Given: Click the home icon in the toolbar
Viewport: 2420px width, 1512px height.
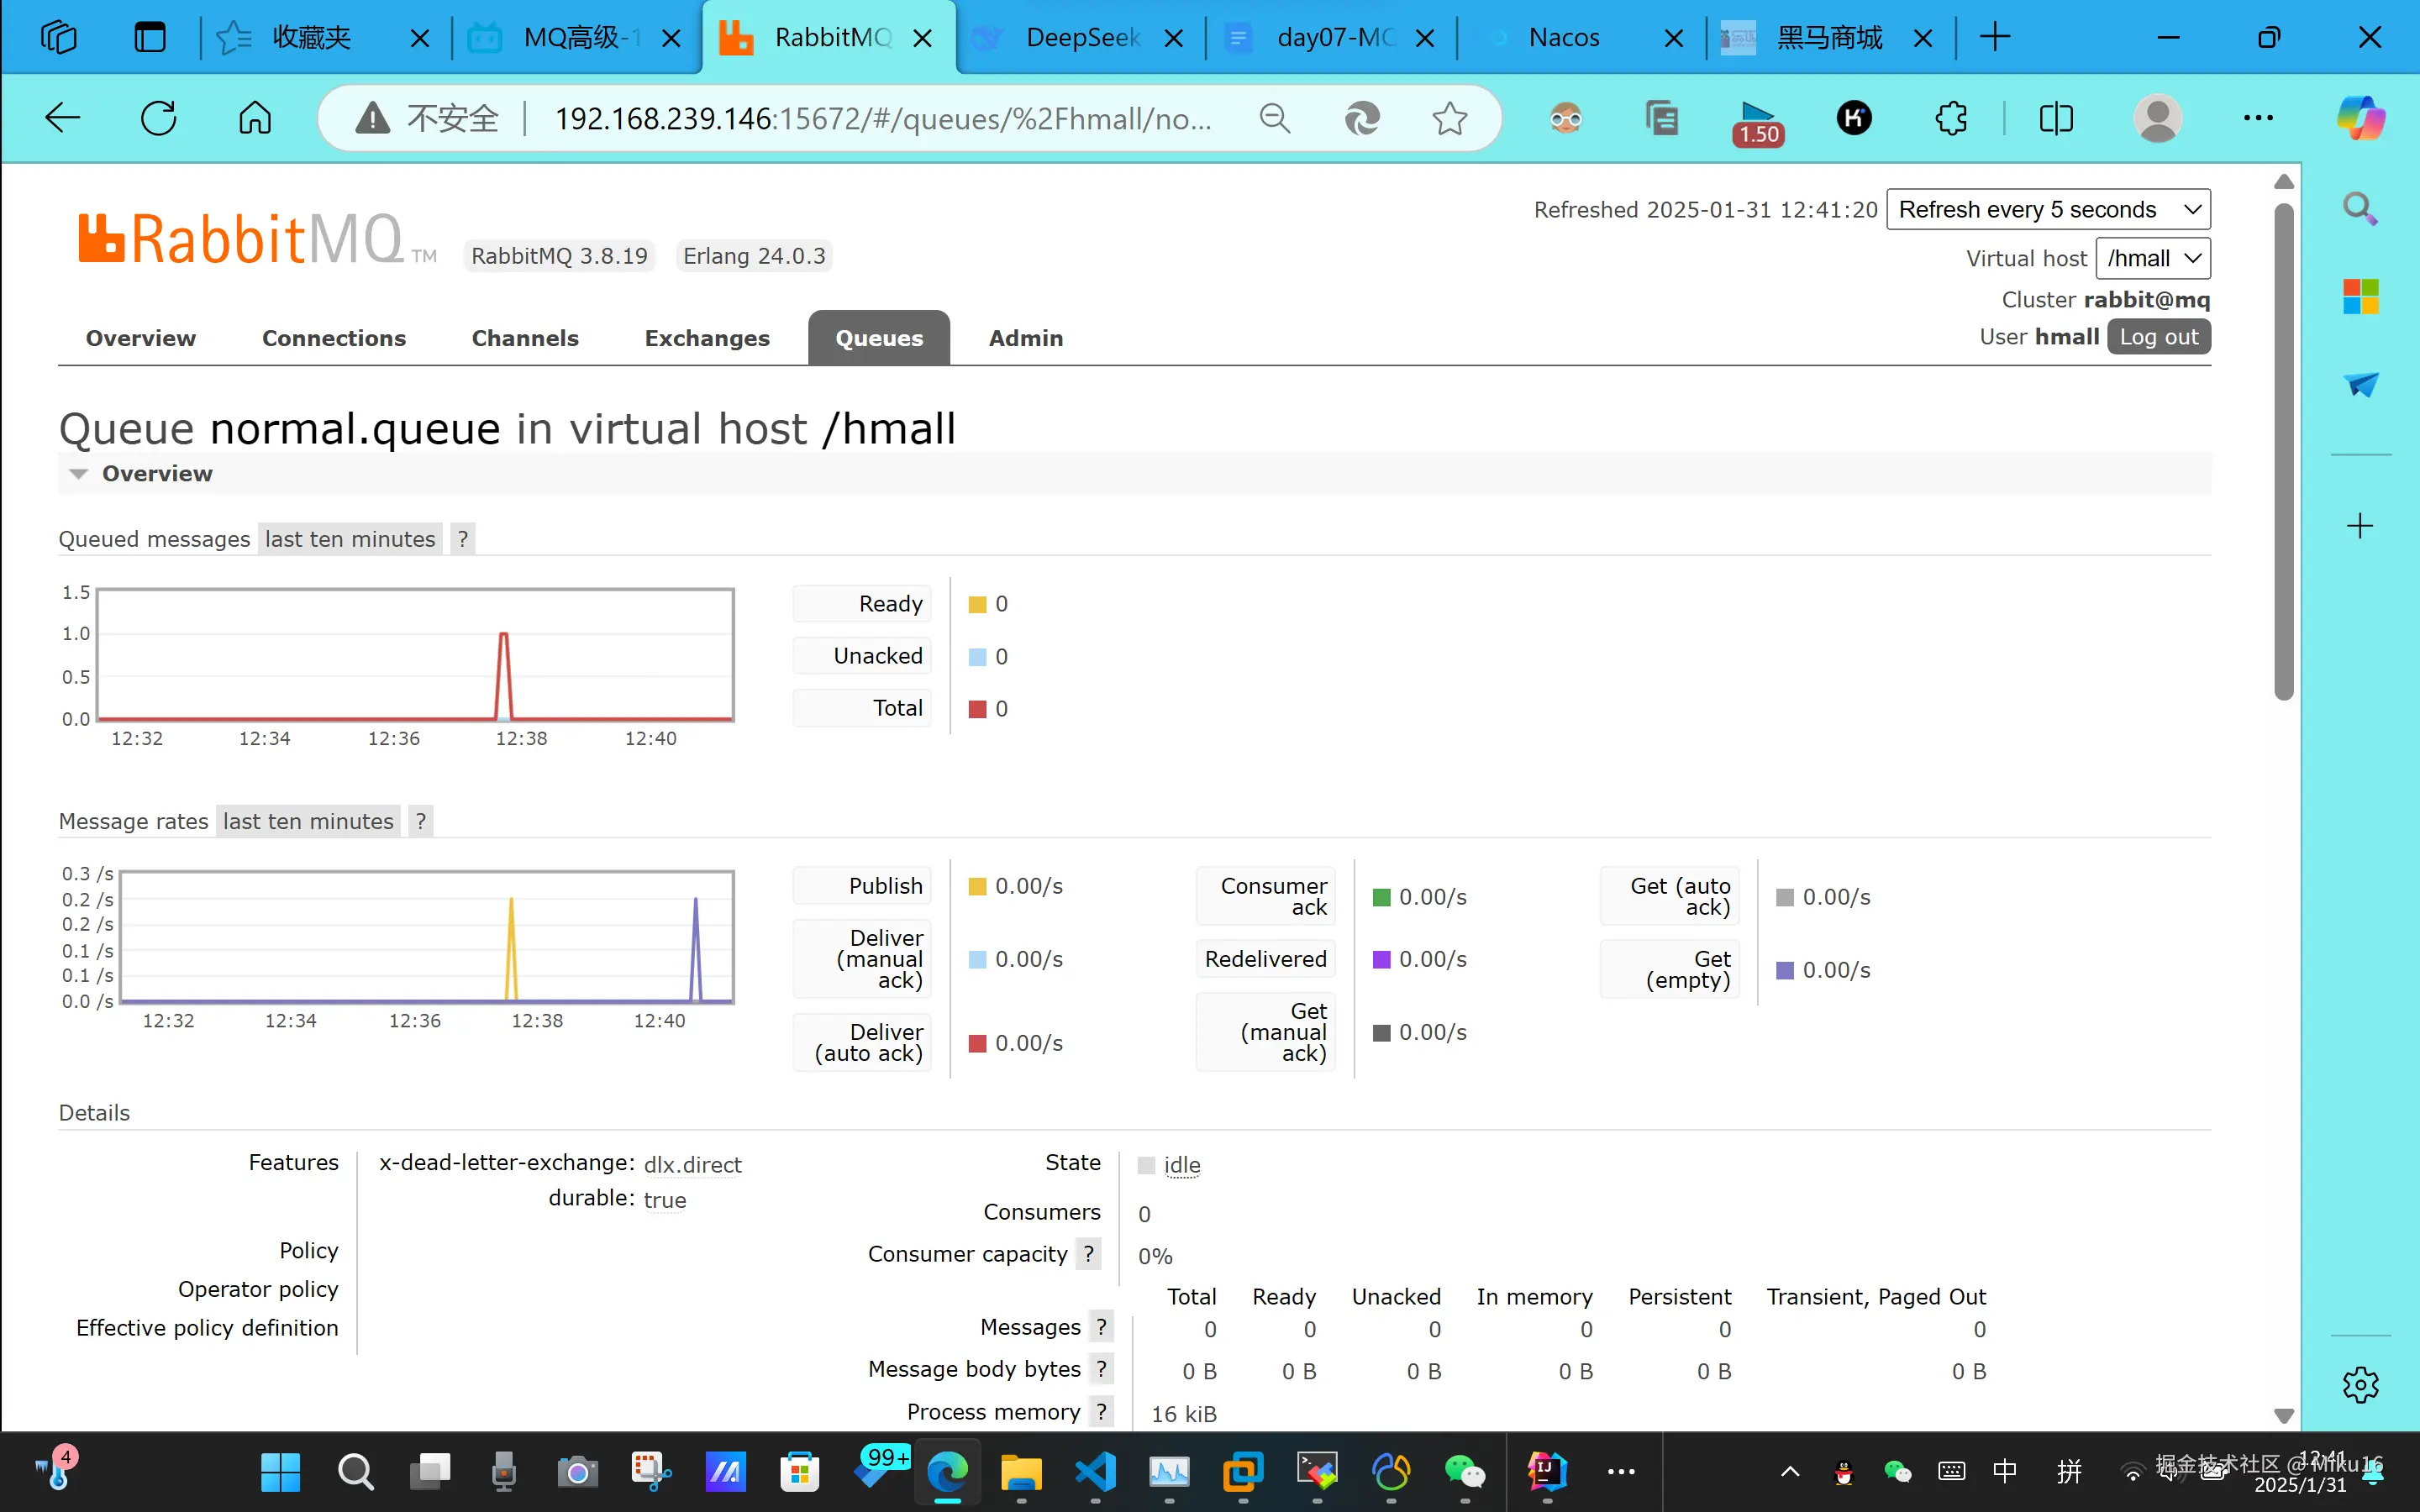Looking at the screenshot, I should [254, 118].
